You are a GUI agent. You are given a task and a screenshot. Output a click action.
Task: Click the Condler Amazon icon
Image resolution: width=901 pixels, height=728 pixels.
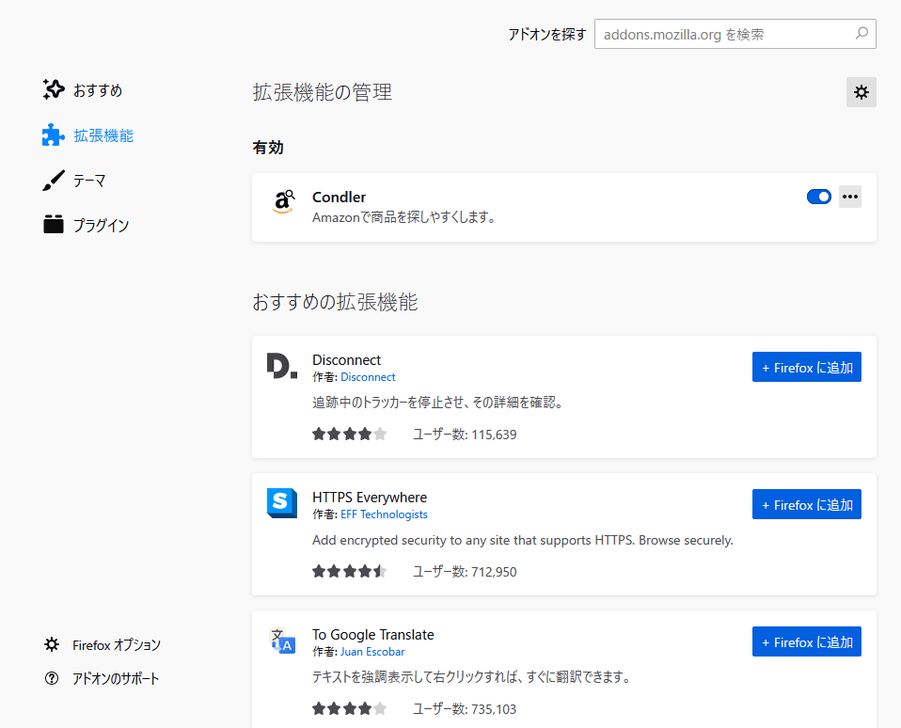click(283, 202)
